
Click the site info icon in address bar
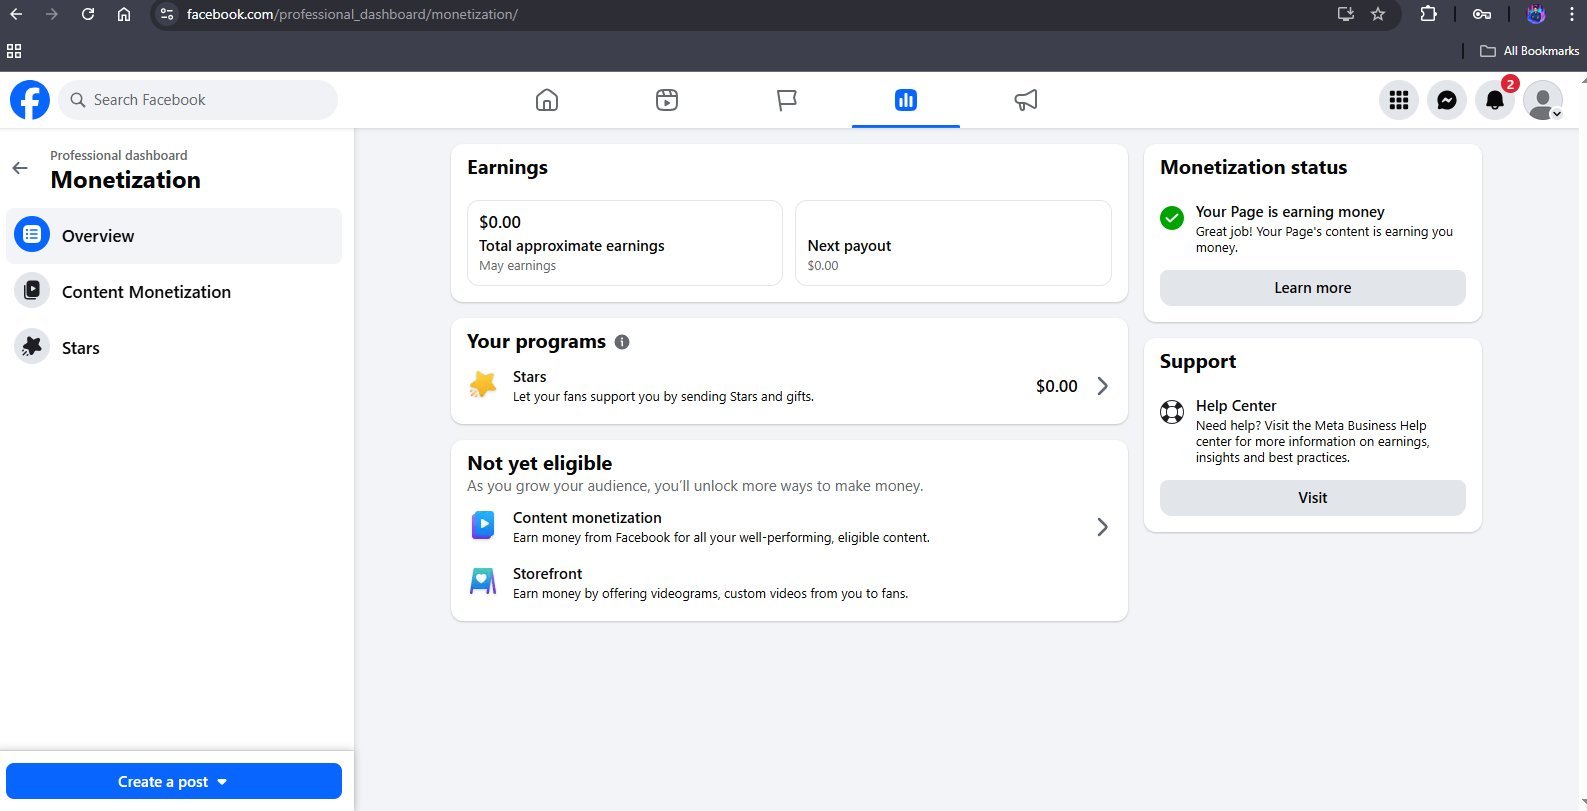click(x=167, y=14)
